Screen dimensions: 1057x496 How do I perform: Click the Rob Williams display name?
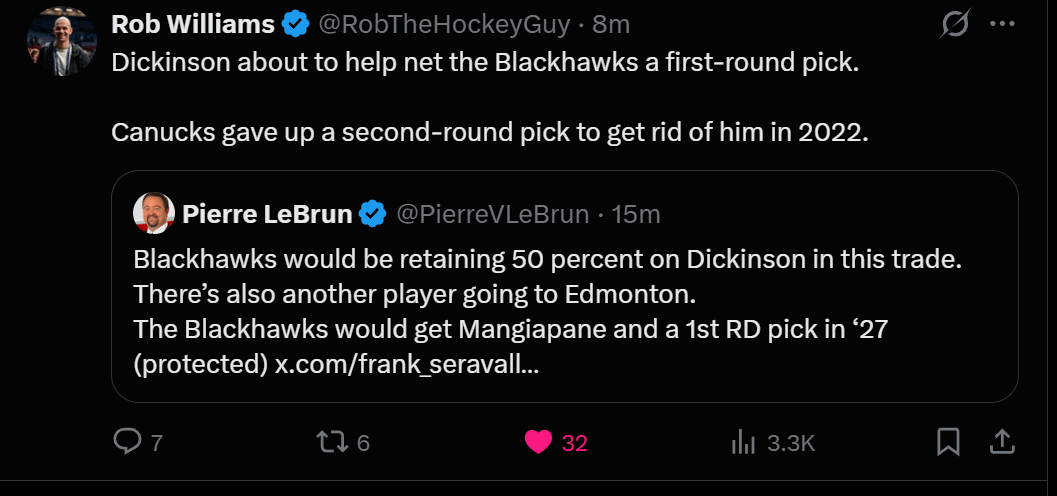point(192,23)
